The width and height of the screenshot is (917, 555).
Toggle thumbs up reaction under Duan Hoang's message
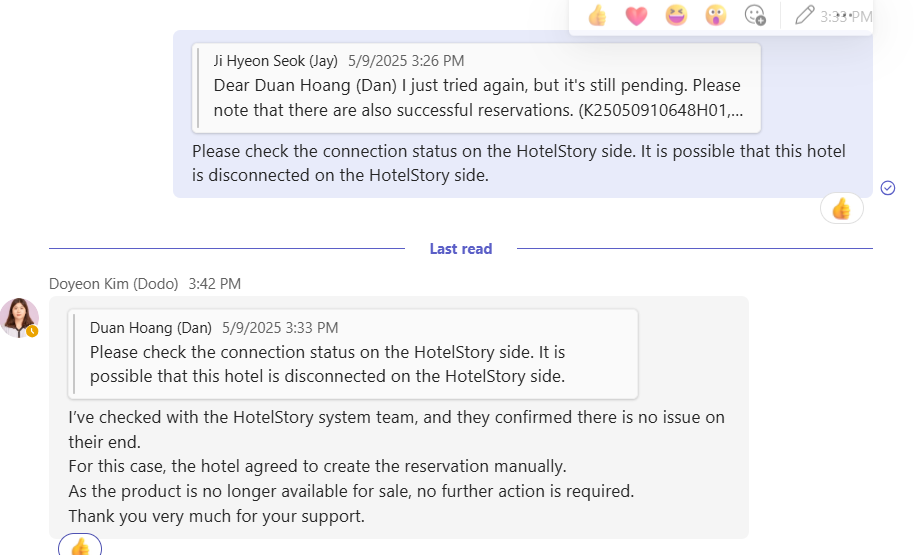tap(841, 208)
